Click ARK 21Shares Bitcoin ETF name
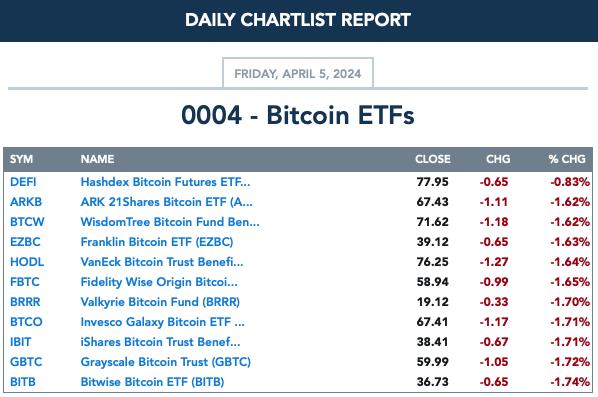The image size is (598, 397). pos(167,202)
